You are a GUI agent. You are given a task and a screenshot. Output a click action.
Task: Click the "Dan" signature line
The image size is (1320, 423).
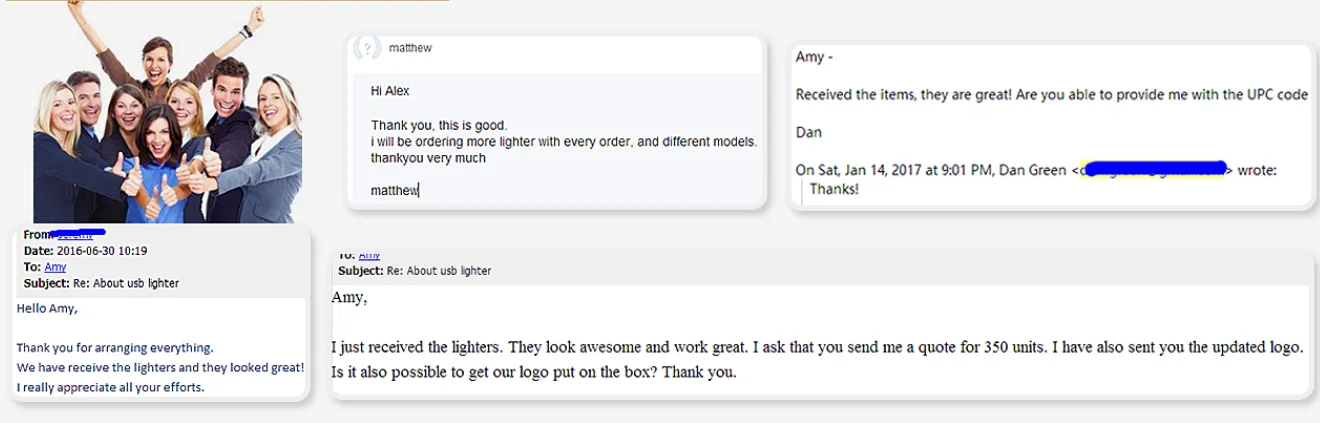pos(808,132)
